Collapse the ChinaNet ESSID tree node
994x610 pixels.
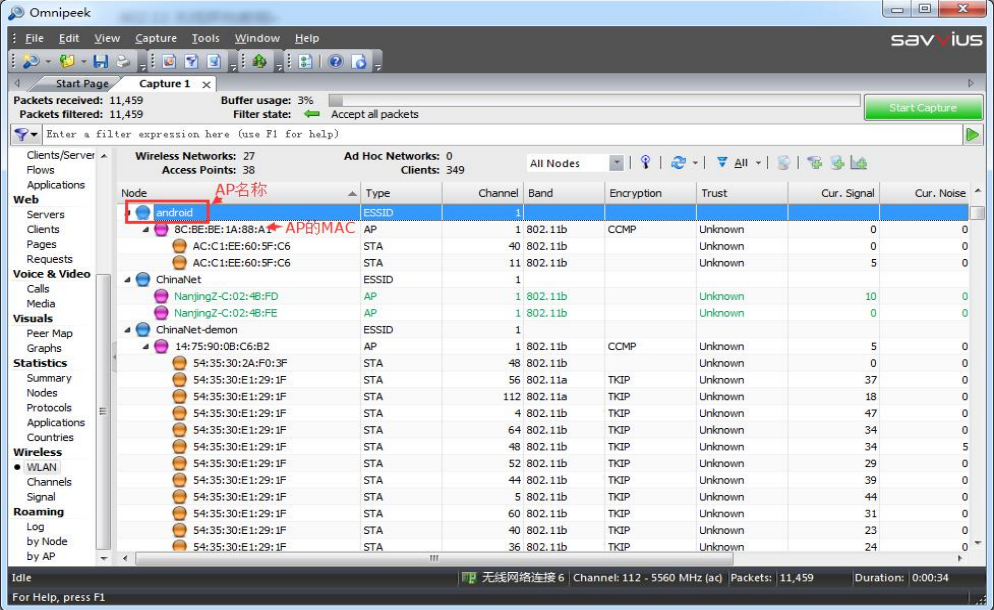click(x=127, y=280)
